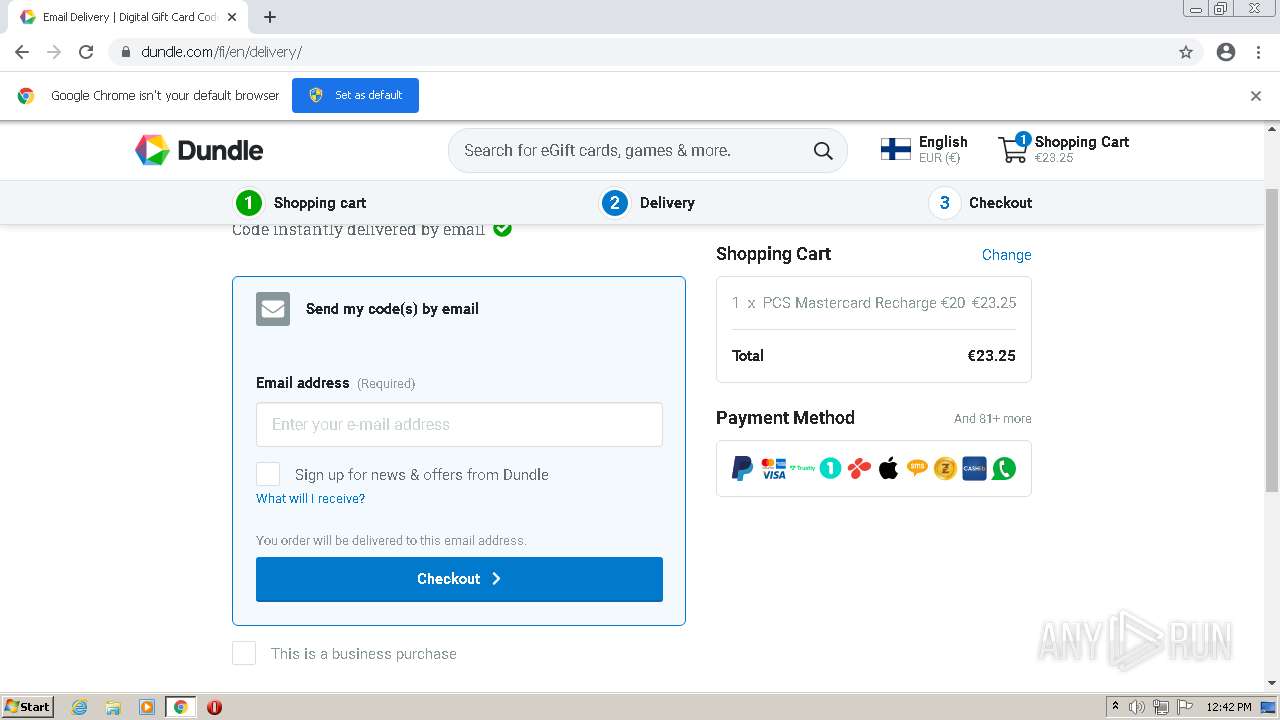Click the green phone payment icon
The image size is (1280, 720).
click(x=1004, y=468)
